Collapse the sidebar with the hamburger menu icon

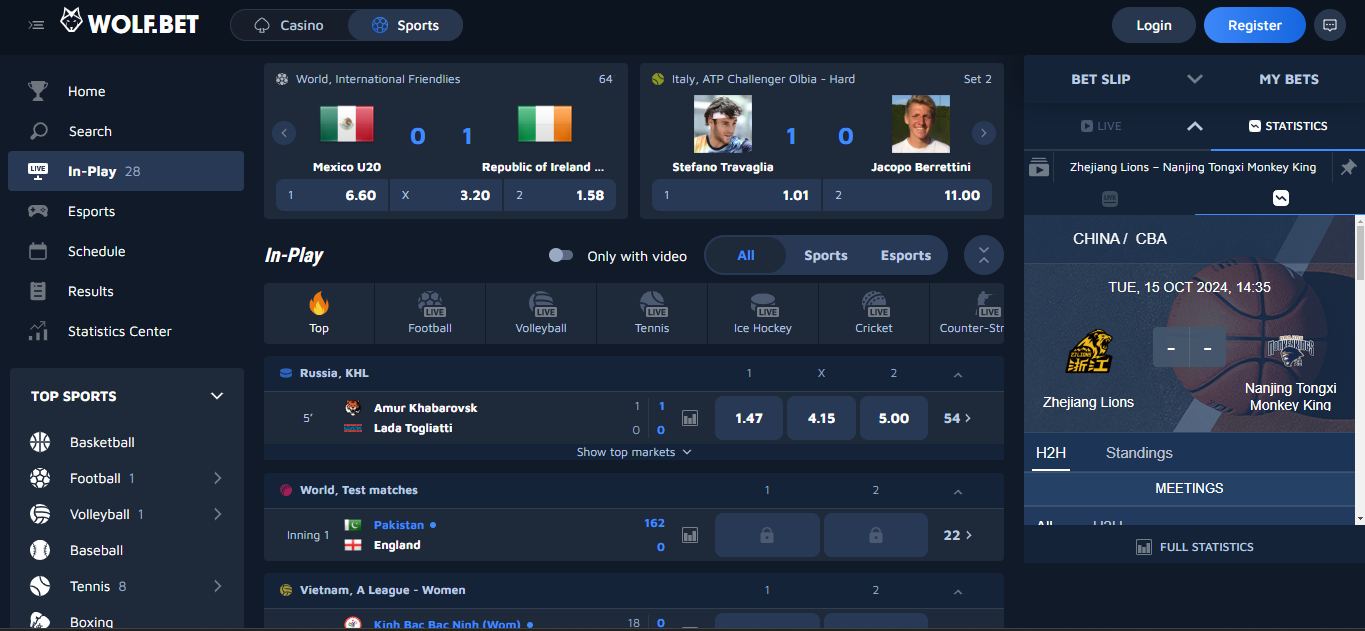tap(36, 25)
